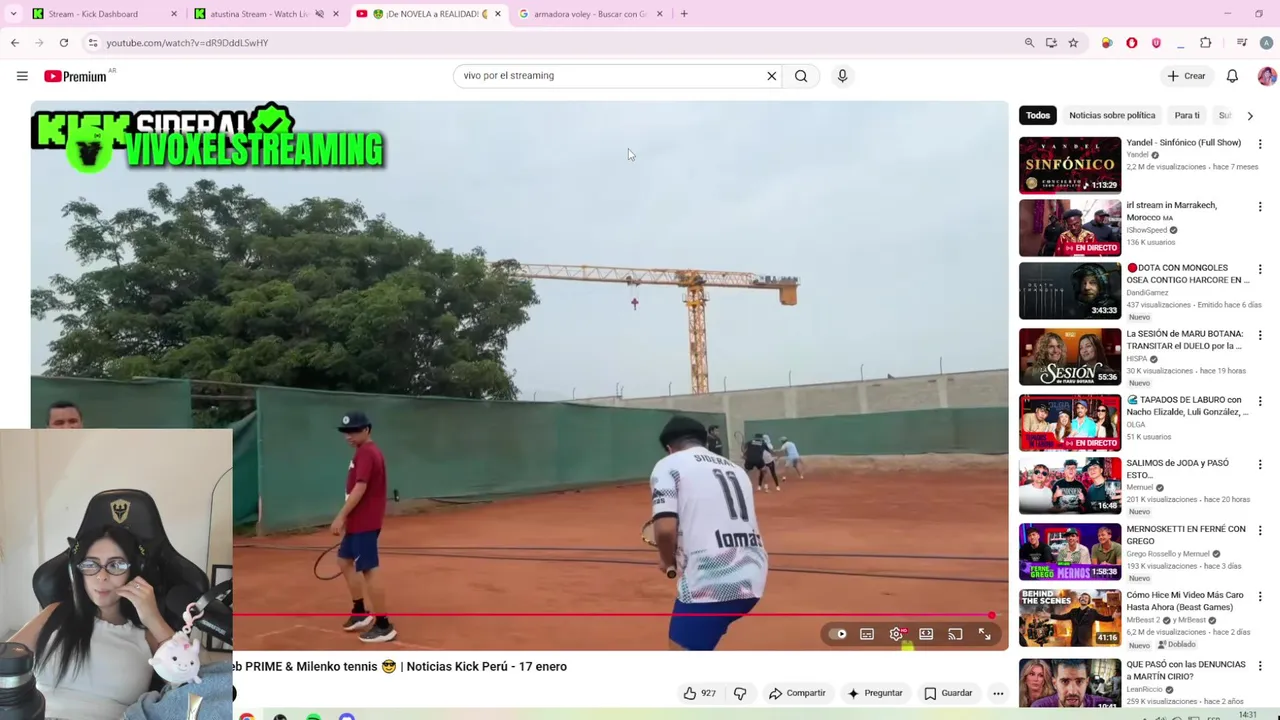Screen dimensions: 1280x720
Task: Open TAPADOS DE LABURO live thumbnail
Action: [x=1070, y=423]
